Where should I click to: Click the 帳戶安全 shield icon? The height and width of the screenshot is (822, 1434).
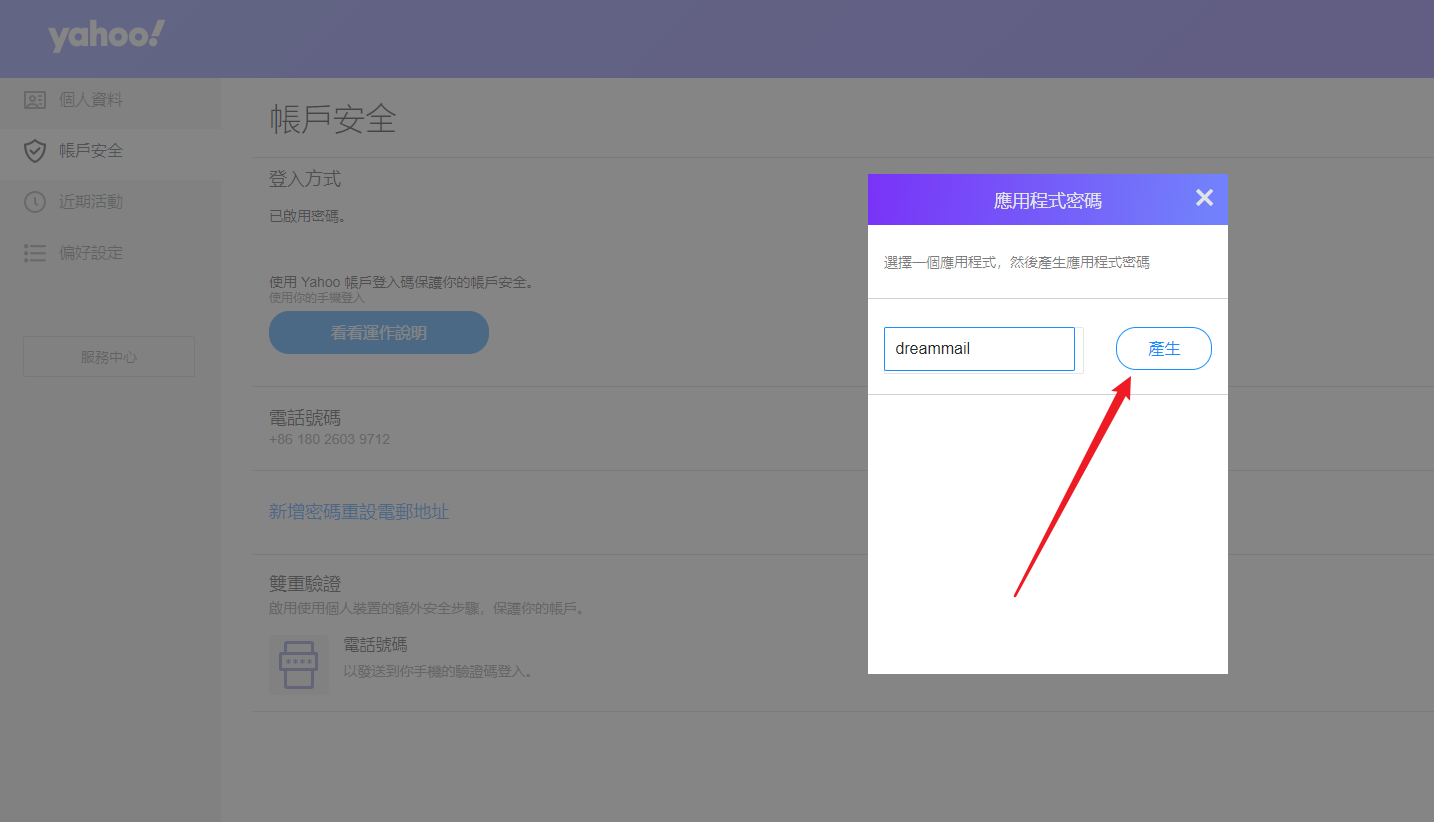click(x=35, y=151)
